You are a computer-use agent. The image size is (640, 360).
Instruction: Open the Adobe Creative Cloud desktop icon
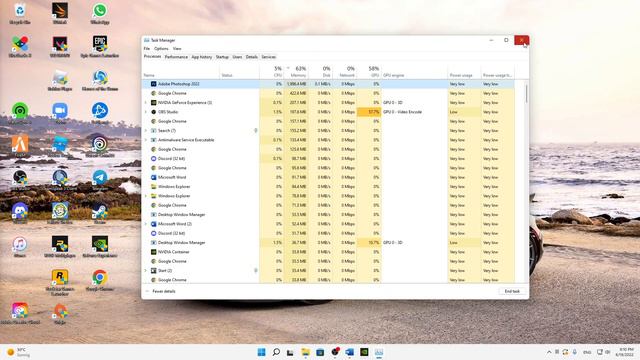tap(20, 313)
